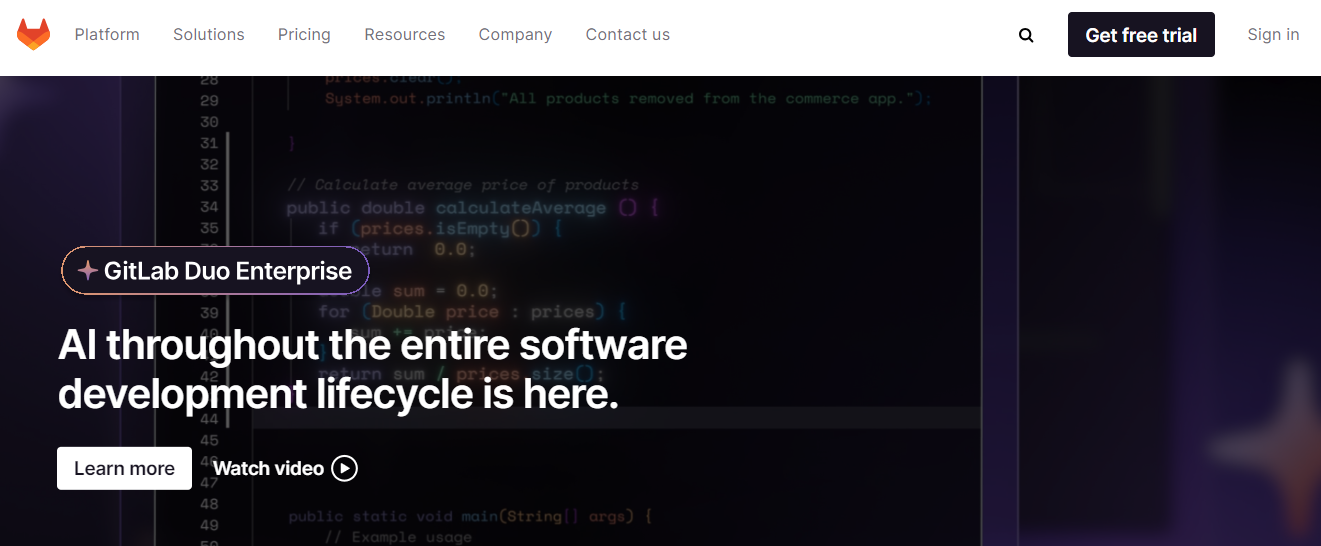Open the Contact us page

pyautogui.click(x=628, y=34)
